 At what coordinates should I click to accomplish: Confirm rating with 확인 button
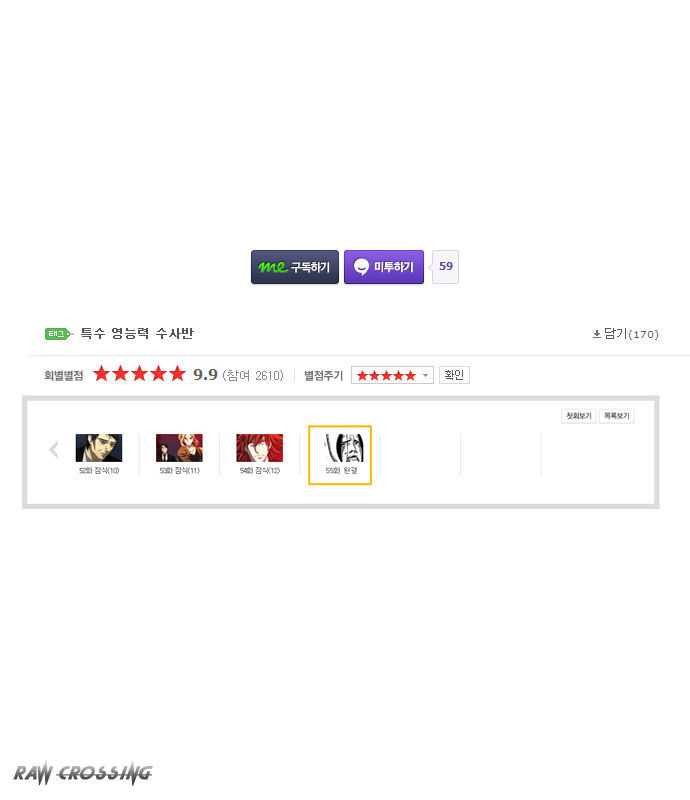[x=454, y=375]
